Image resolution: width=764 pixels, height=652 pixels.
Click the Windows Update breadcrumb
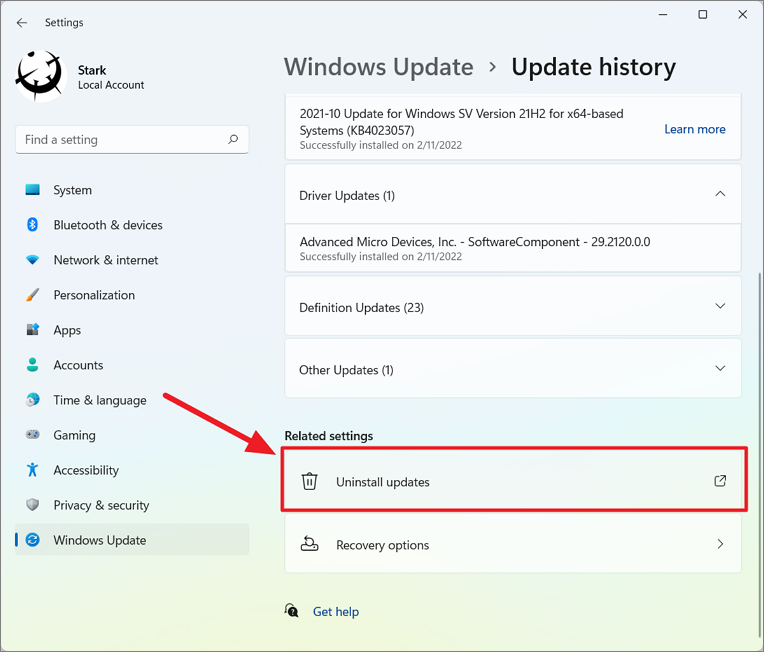[379, 67]
